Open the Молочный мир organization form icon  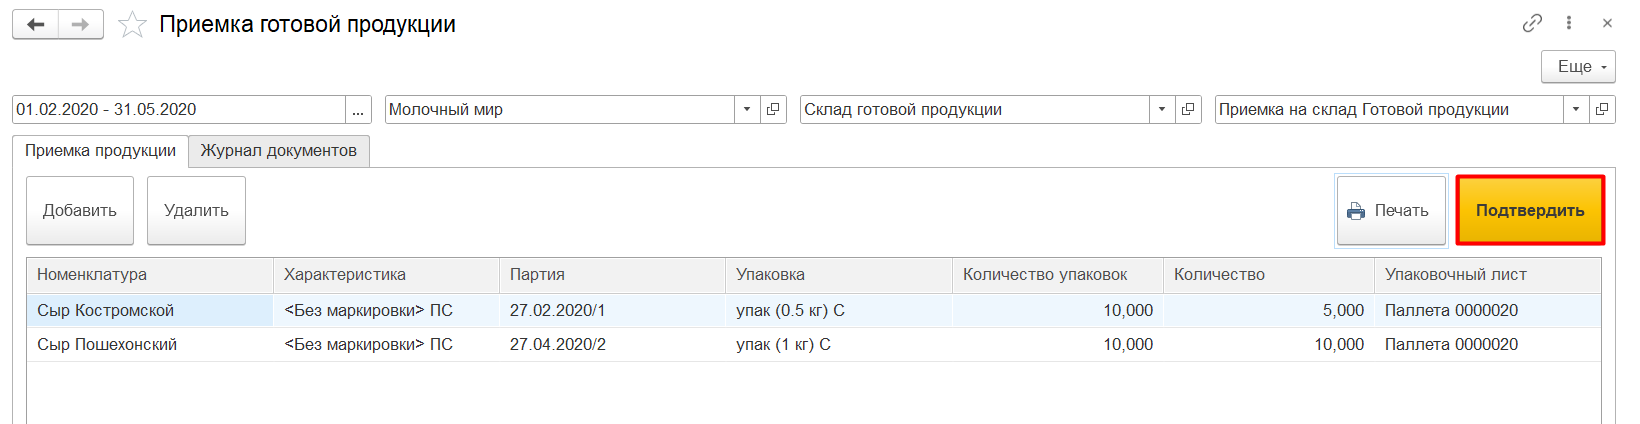coord(773,110)
